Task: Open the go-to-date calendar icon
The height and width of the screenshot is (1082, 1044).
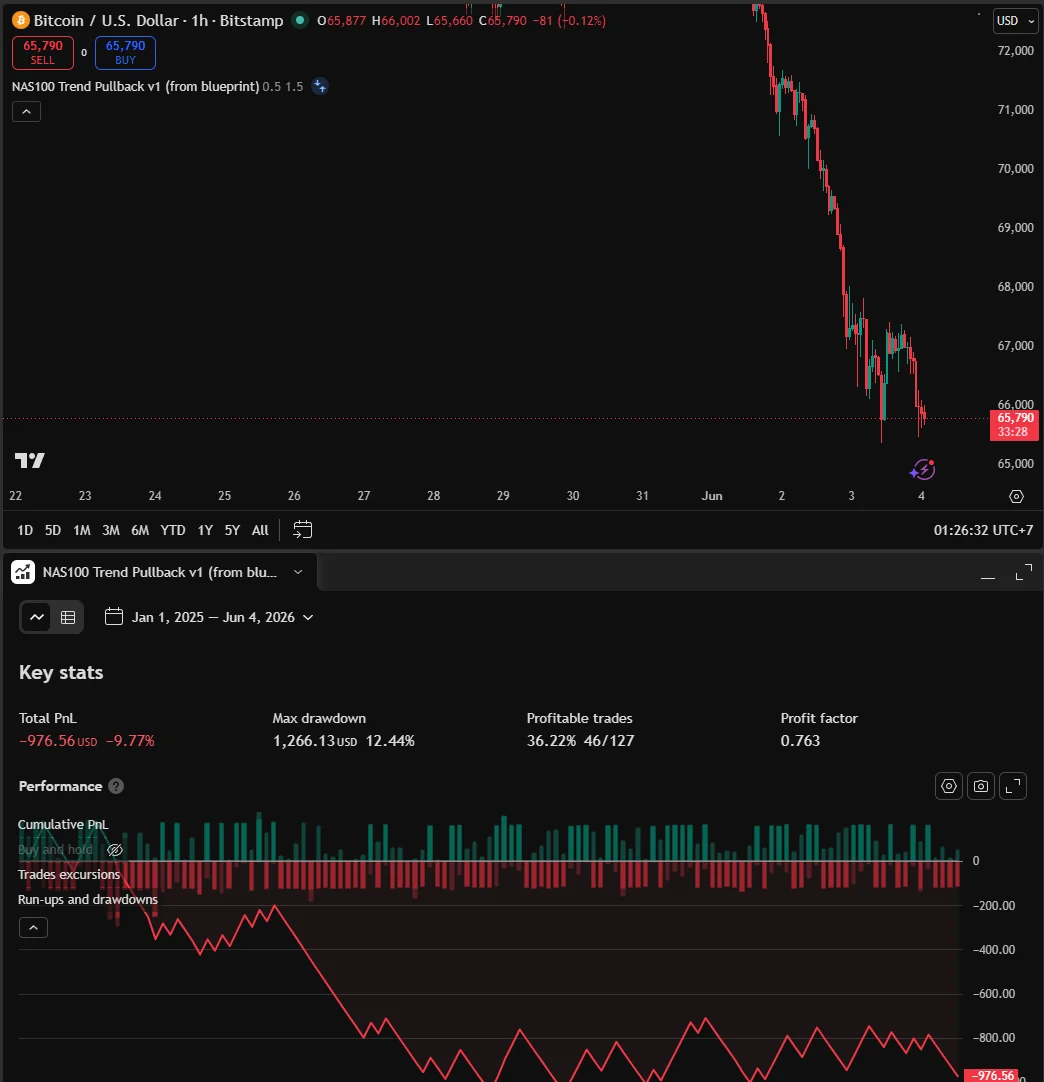Action: [x=302, y=530]
